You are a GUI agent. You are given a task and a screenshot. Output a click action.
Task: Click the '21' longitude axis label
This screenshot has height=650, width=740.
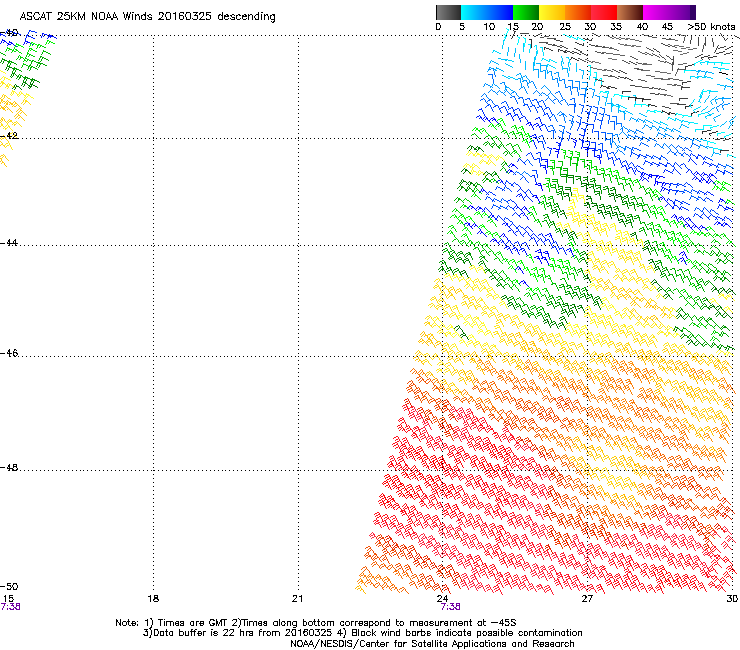click(297, 599)
